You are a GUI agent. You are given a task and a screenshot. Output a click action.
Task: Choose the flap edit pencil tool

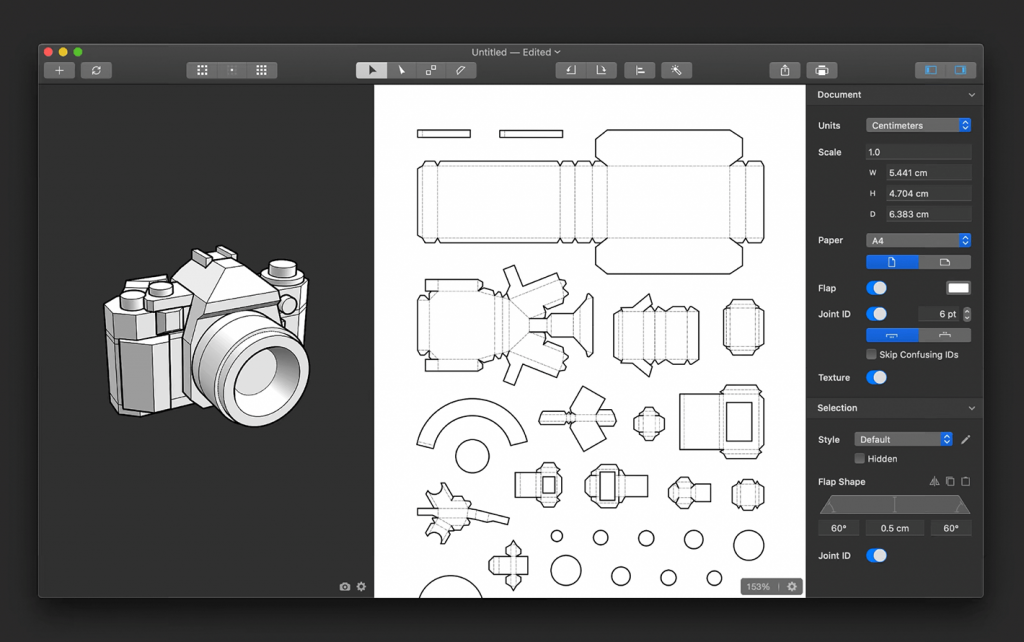(x=461, y=71)
